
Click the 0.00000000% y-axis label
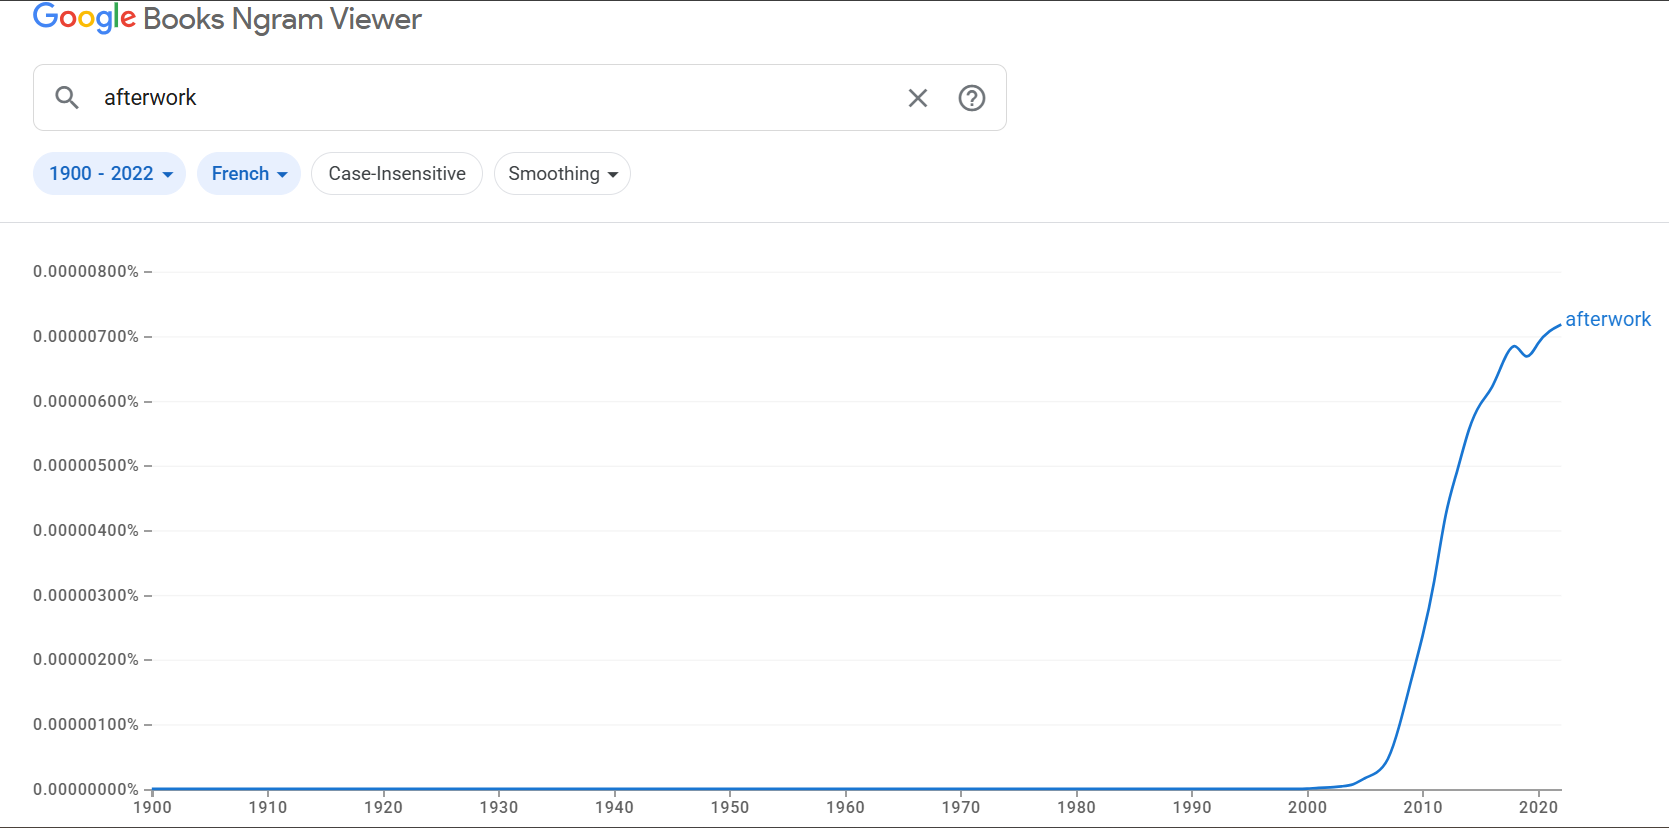(86, 789)
